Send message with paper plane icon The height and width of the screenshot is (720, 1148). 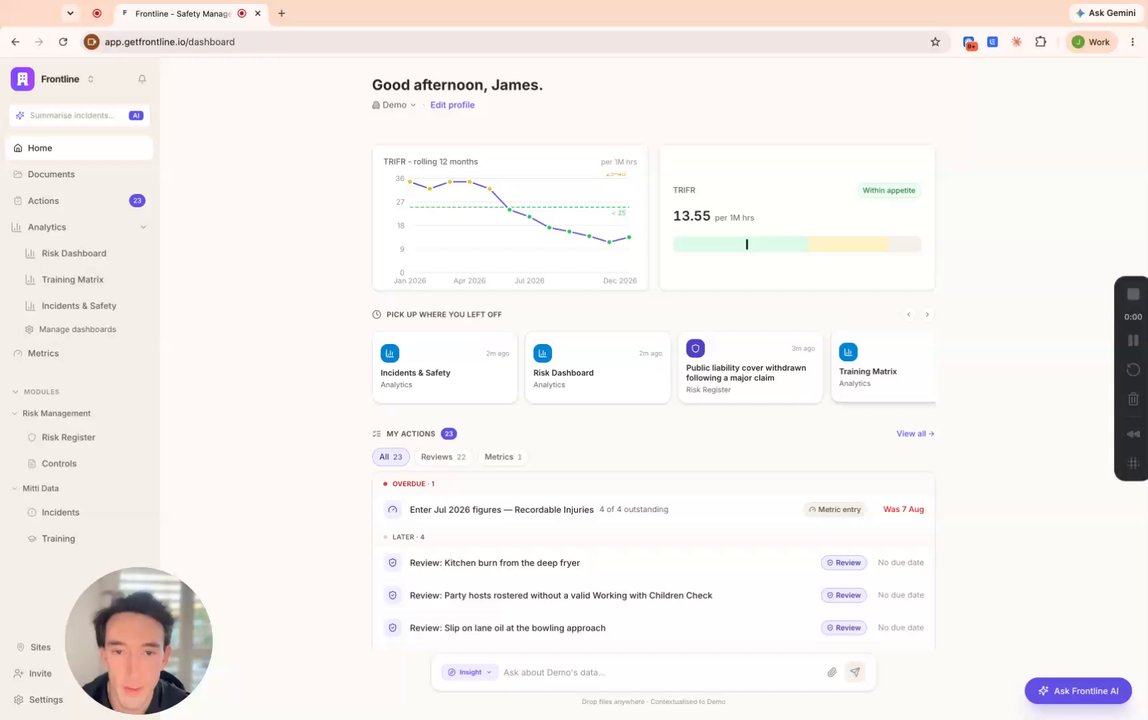(x=854, y=672)
